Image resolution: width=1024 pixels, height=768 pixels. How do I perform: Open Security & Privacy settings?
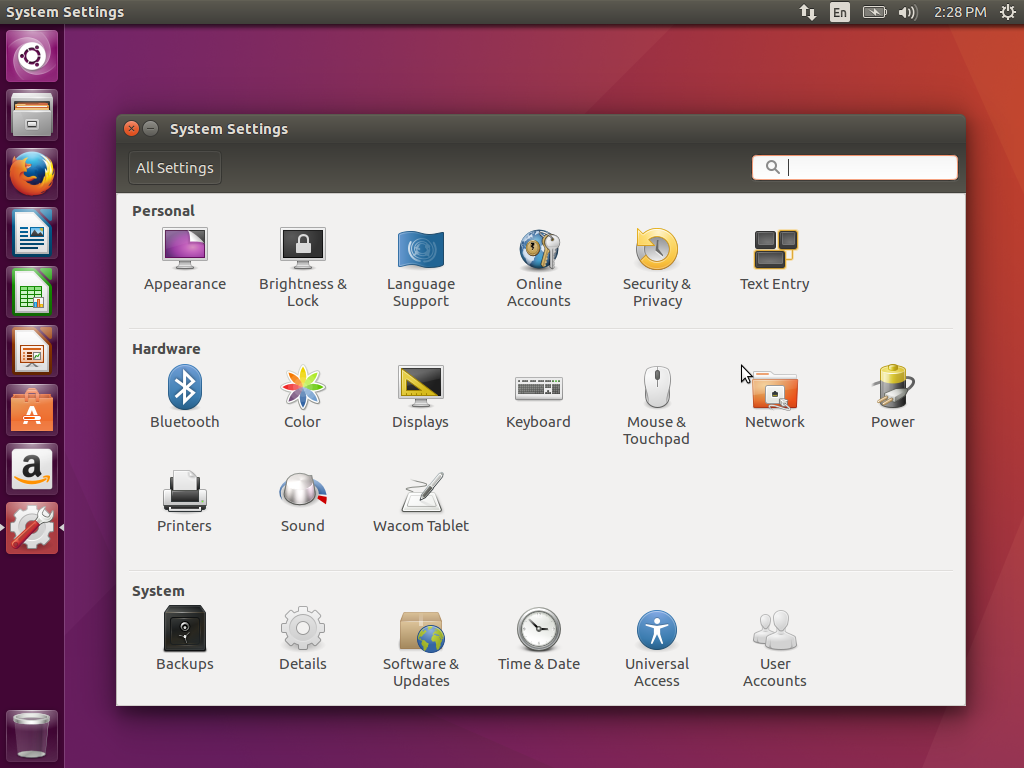click(656, 268)
